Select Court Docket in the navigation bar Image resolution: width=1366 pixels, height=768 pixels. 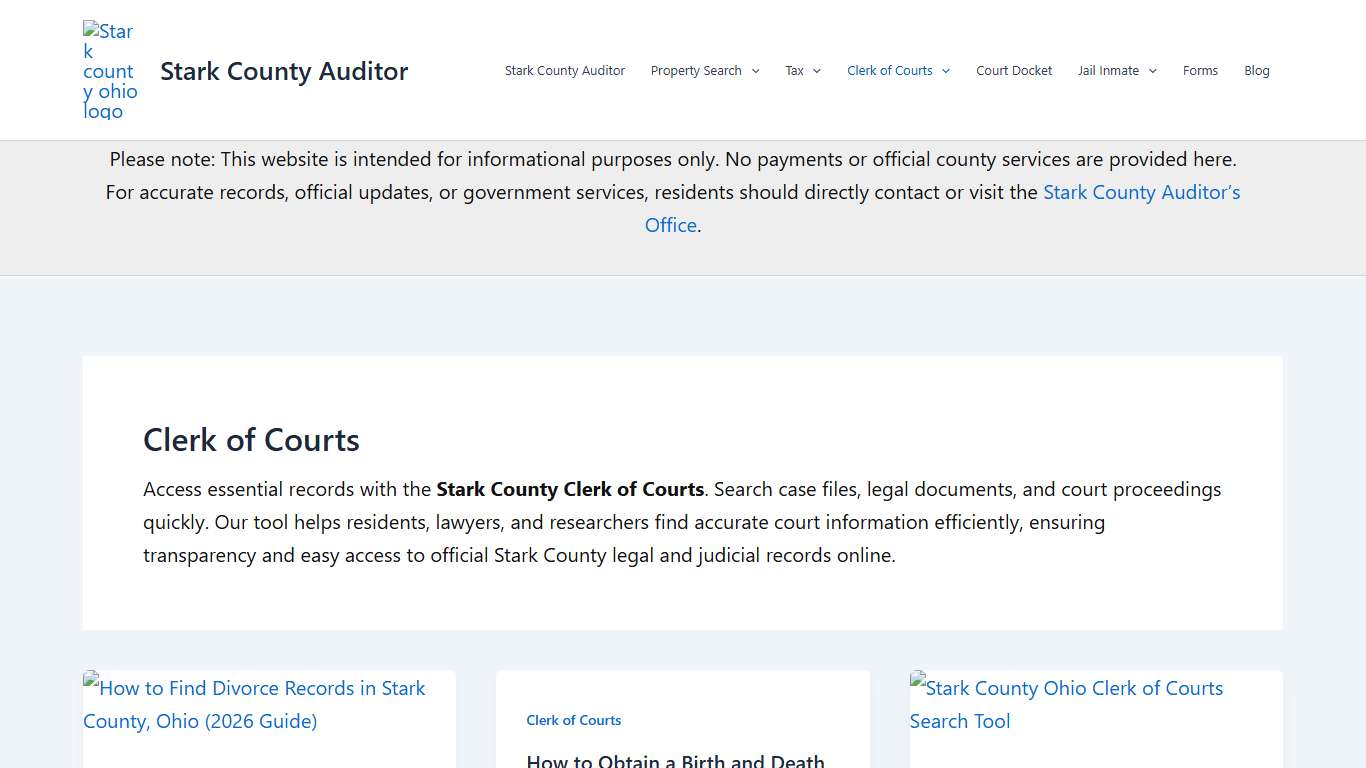coord(1014,70)
